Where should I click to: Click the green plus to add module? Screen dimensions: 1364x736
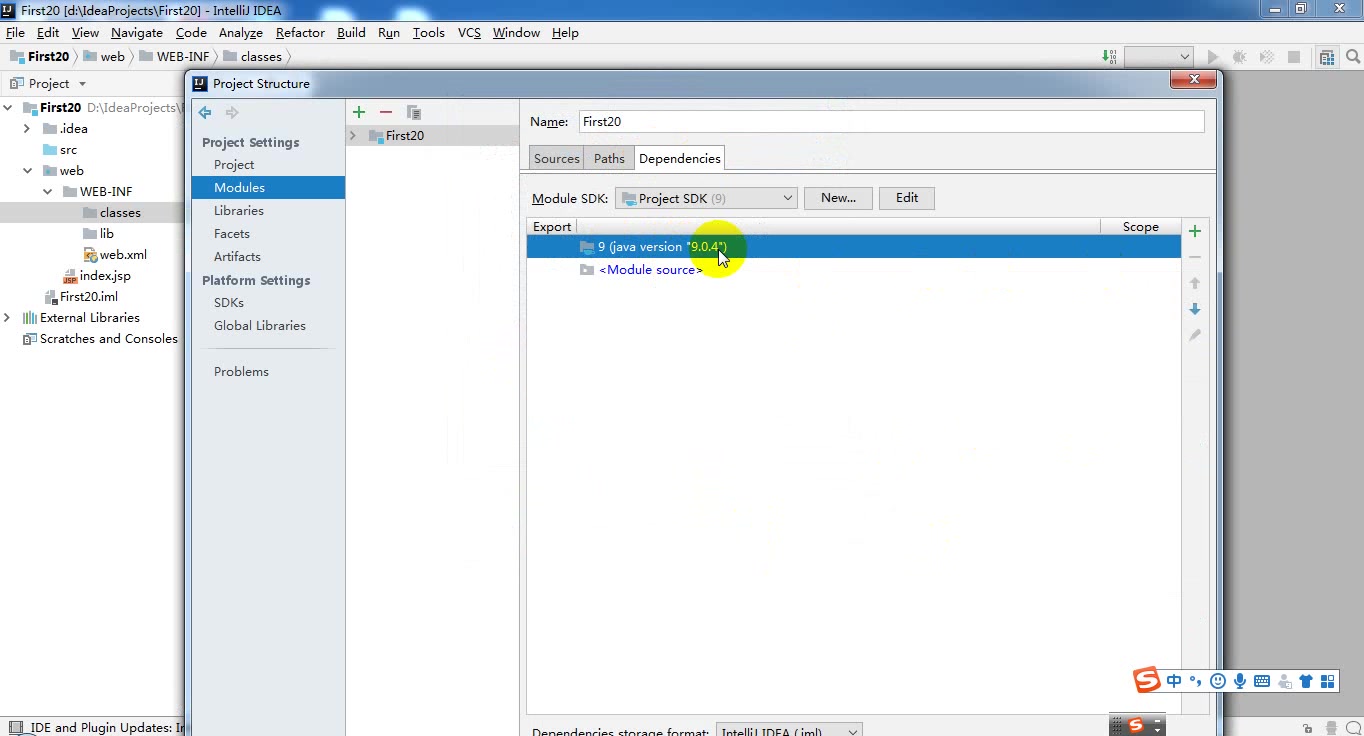click(359, 112)
